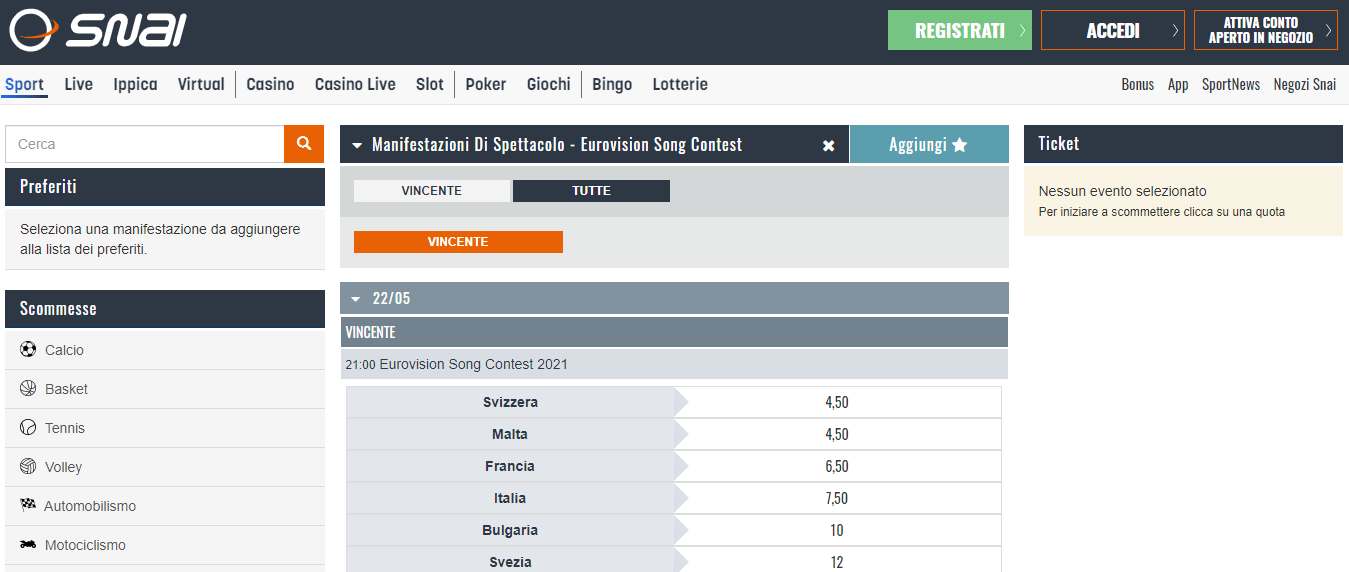Viewport: 1349px width, 572px height.
Task: Focus the Cerca search field
Action: tap(145, 144)
